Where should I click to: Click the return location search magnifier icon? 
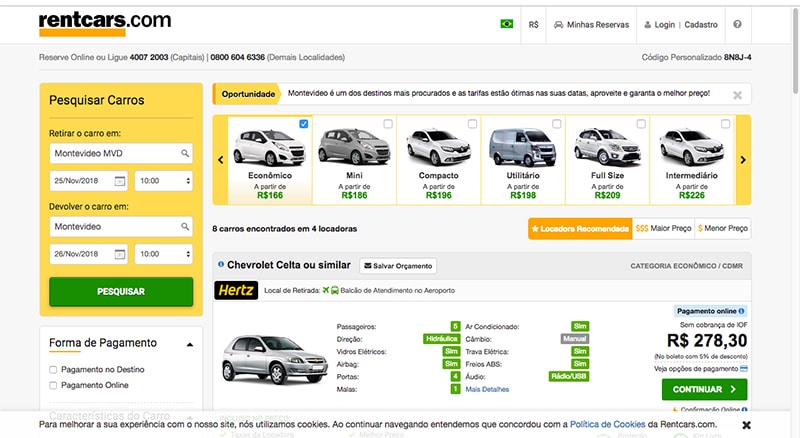[x=185, y=226]
